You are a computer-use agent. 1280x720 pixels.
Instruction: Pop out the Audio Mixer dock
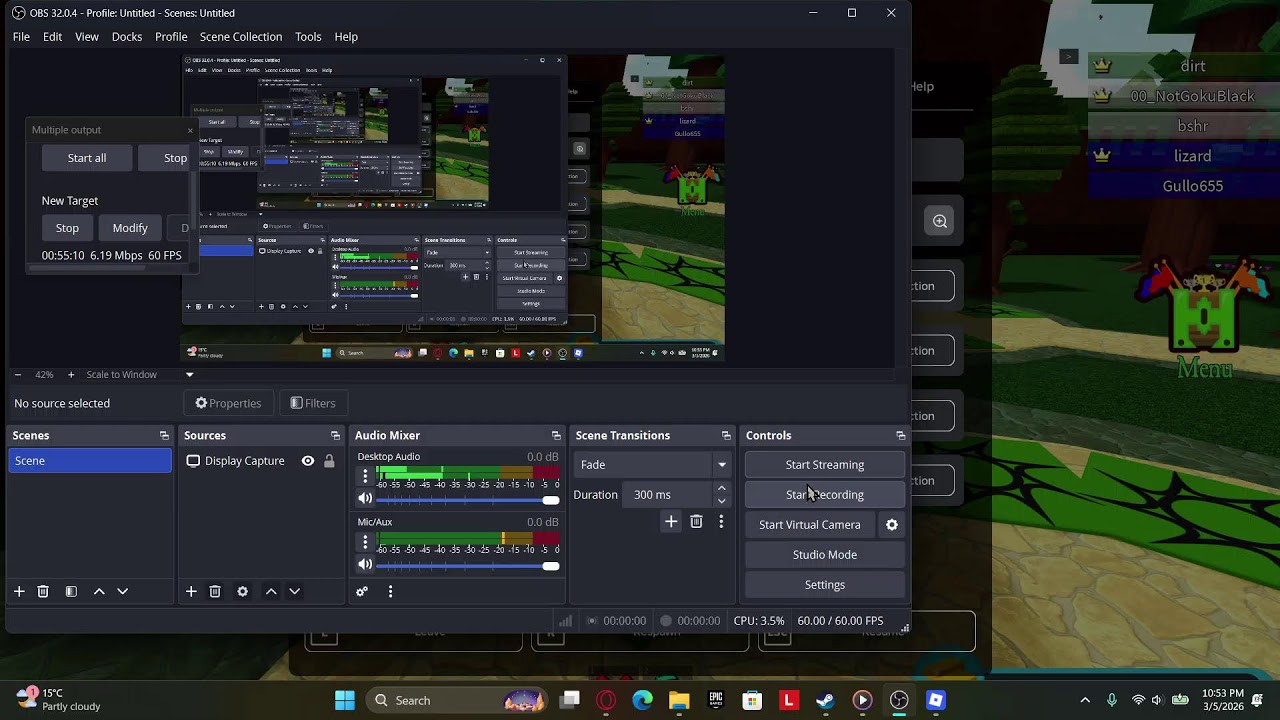click(556, 435)
